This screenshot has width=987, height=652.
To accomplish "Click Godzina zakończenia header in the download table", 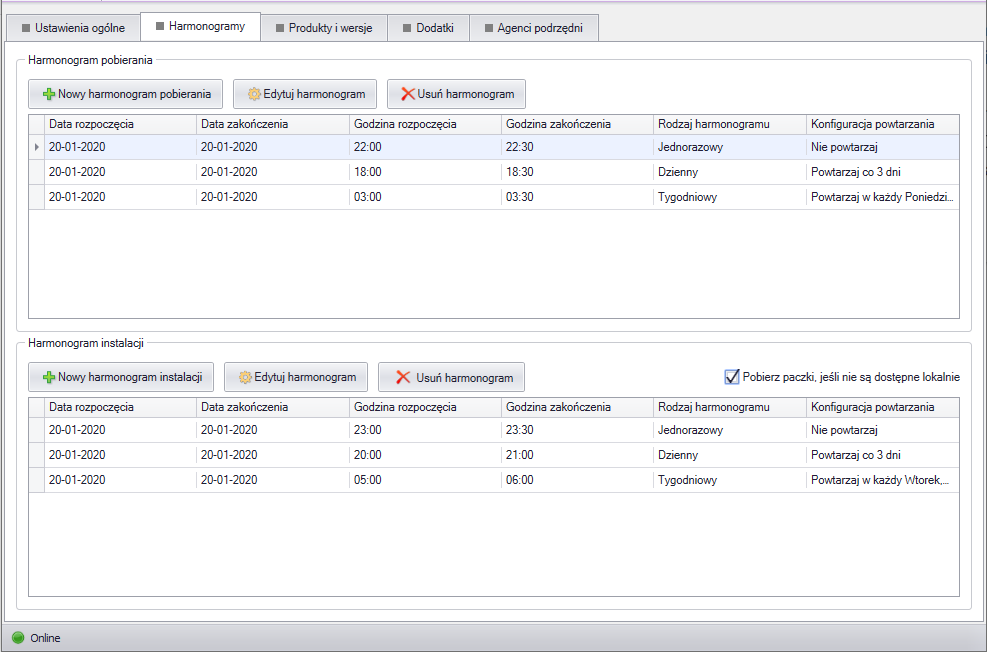I will point(578,124).
